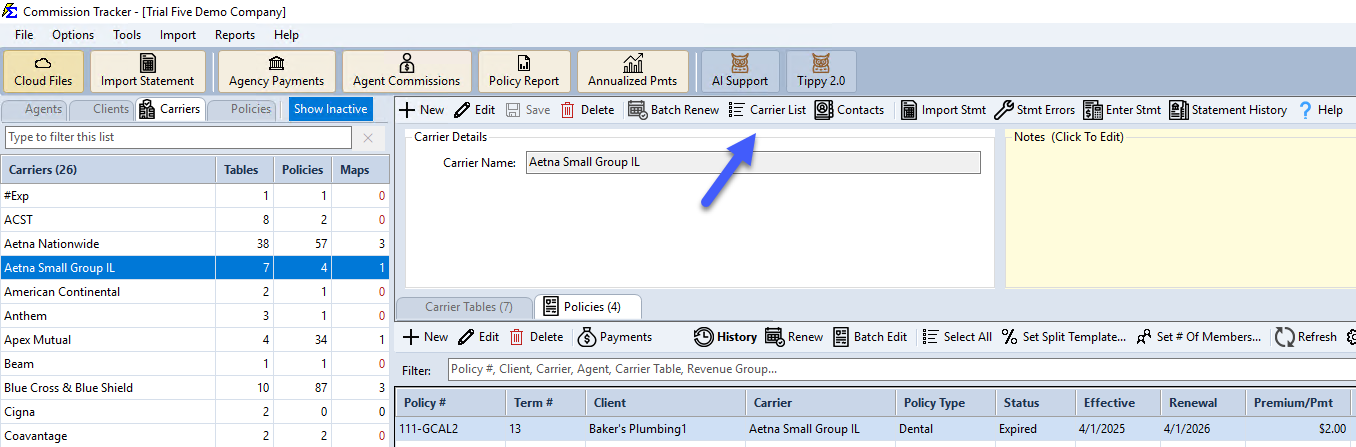1356x447 pixels.
Task: Add a New carrier
Action: click(422, 110)
